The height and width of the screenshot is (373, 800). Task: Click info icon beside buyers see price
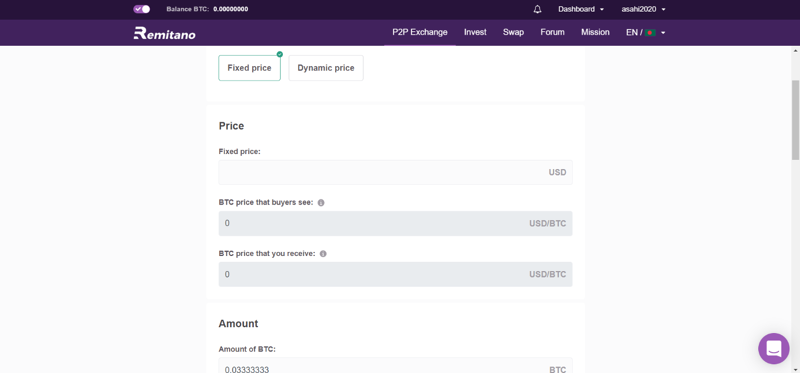(x=321, y=203)
